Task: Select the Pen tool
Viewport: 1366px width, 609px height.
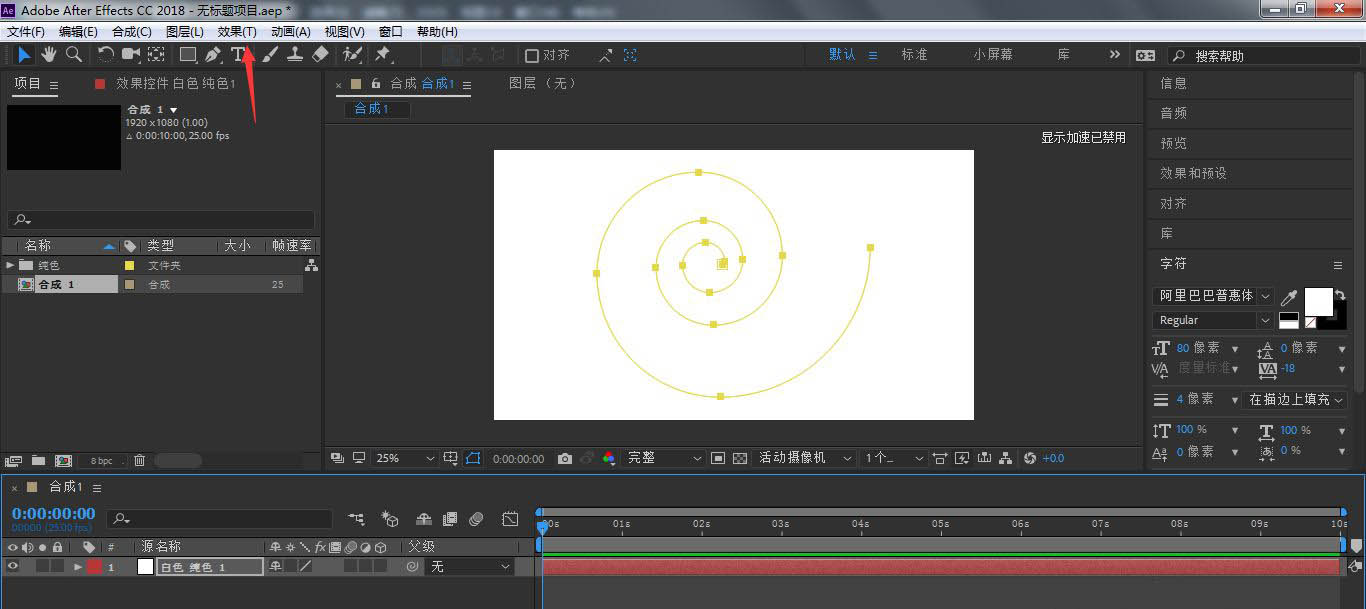Action: point(213,55)
